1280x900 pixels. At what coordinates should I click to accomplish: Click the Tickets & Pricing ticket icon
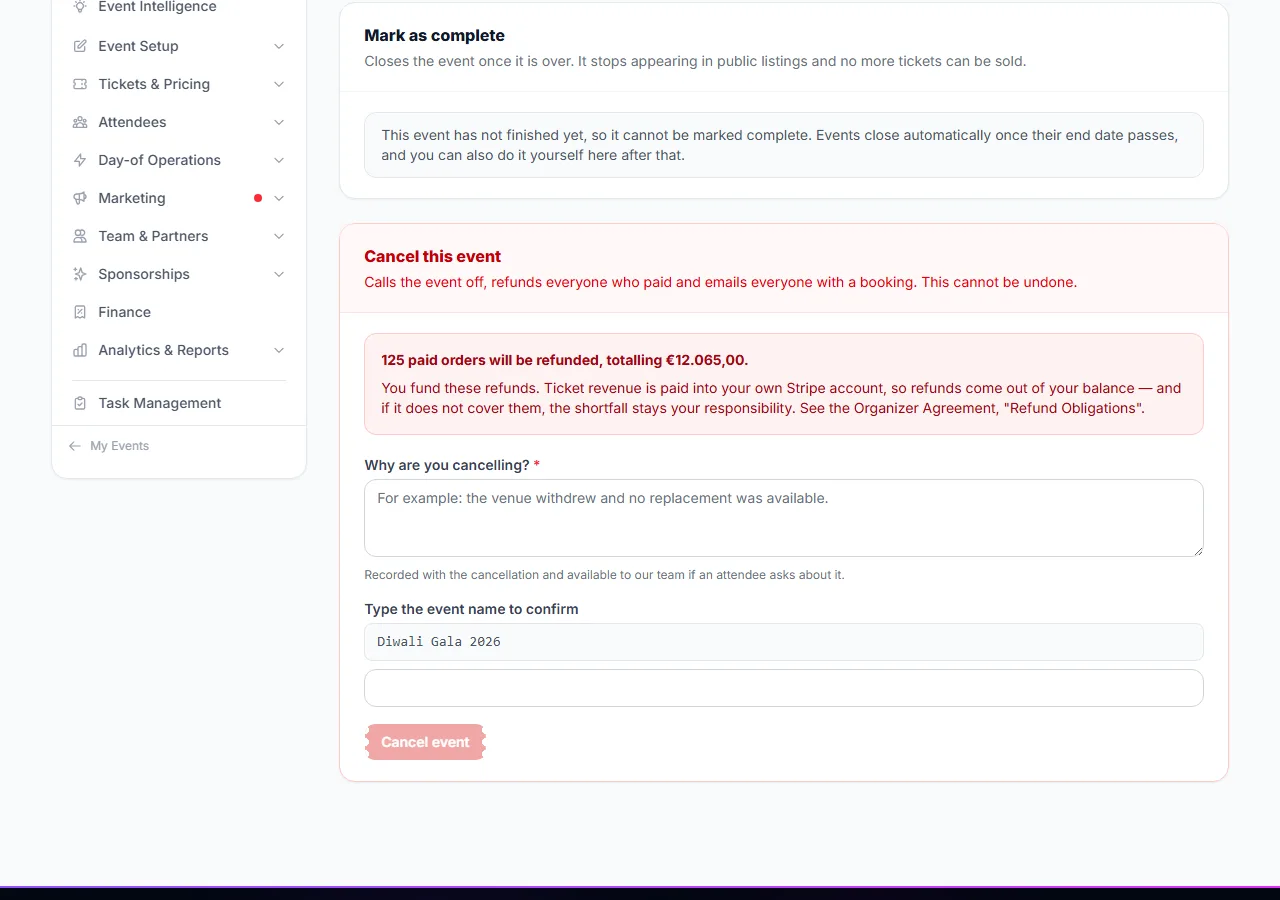tap(80, 84)
